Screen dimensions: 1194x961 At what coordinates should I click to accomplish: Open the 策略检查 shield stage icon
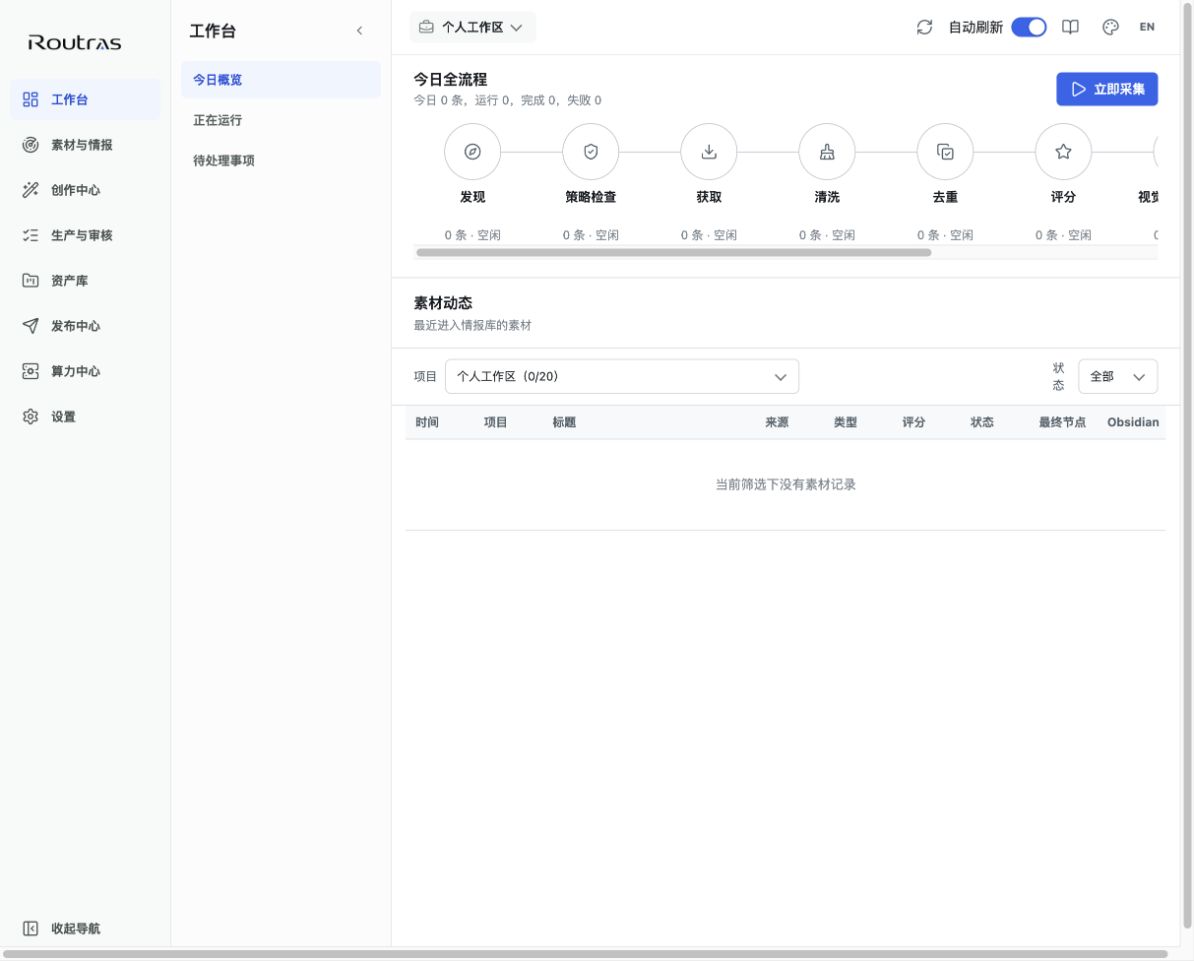coord(590,152)
